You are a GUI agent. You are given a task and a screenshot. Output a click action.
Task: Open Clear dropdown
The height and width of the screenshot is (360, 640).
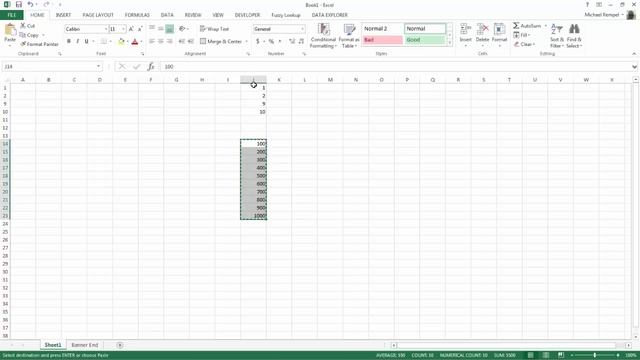(x=524, y=44)
